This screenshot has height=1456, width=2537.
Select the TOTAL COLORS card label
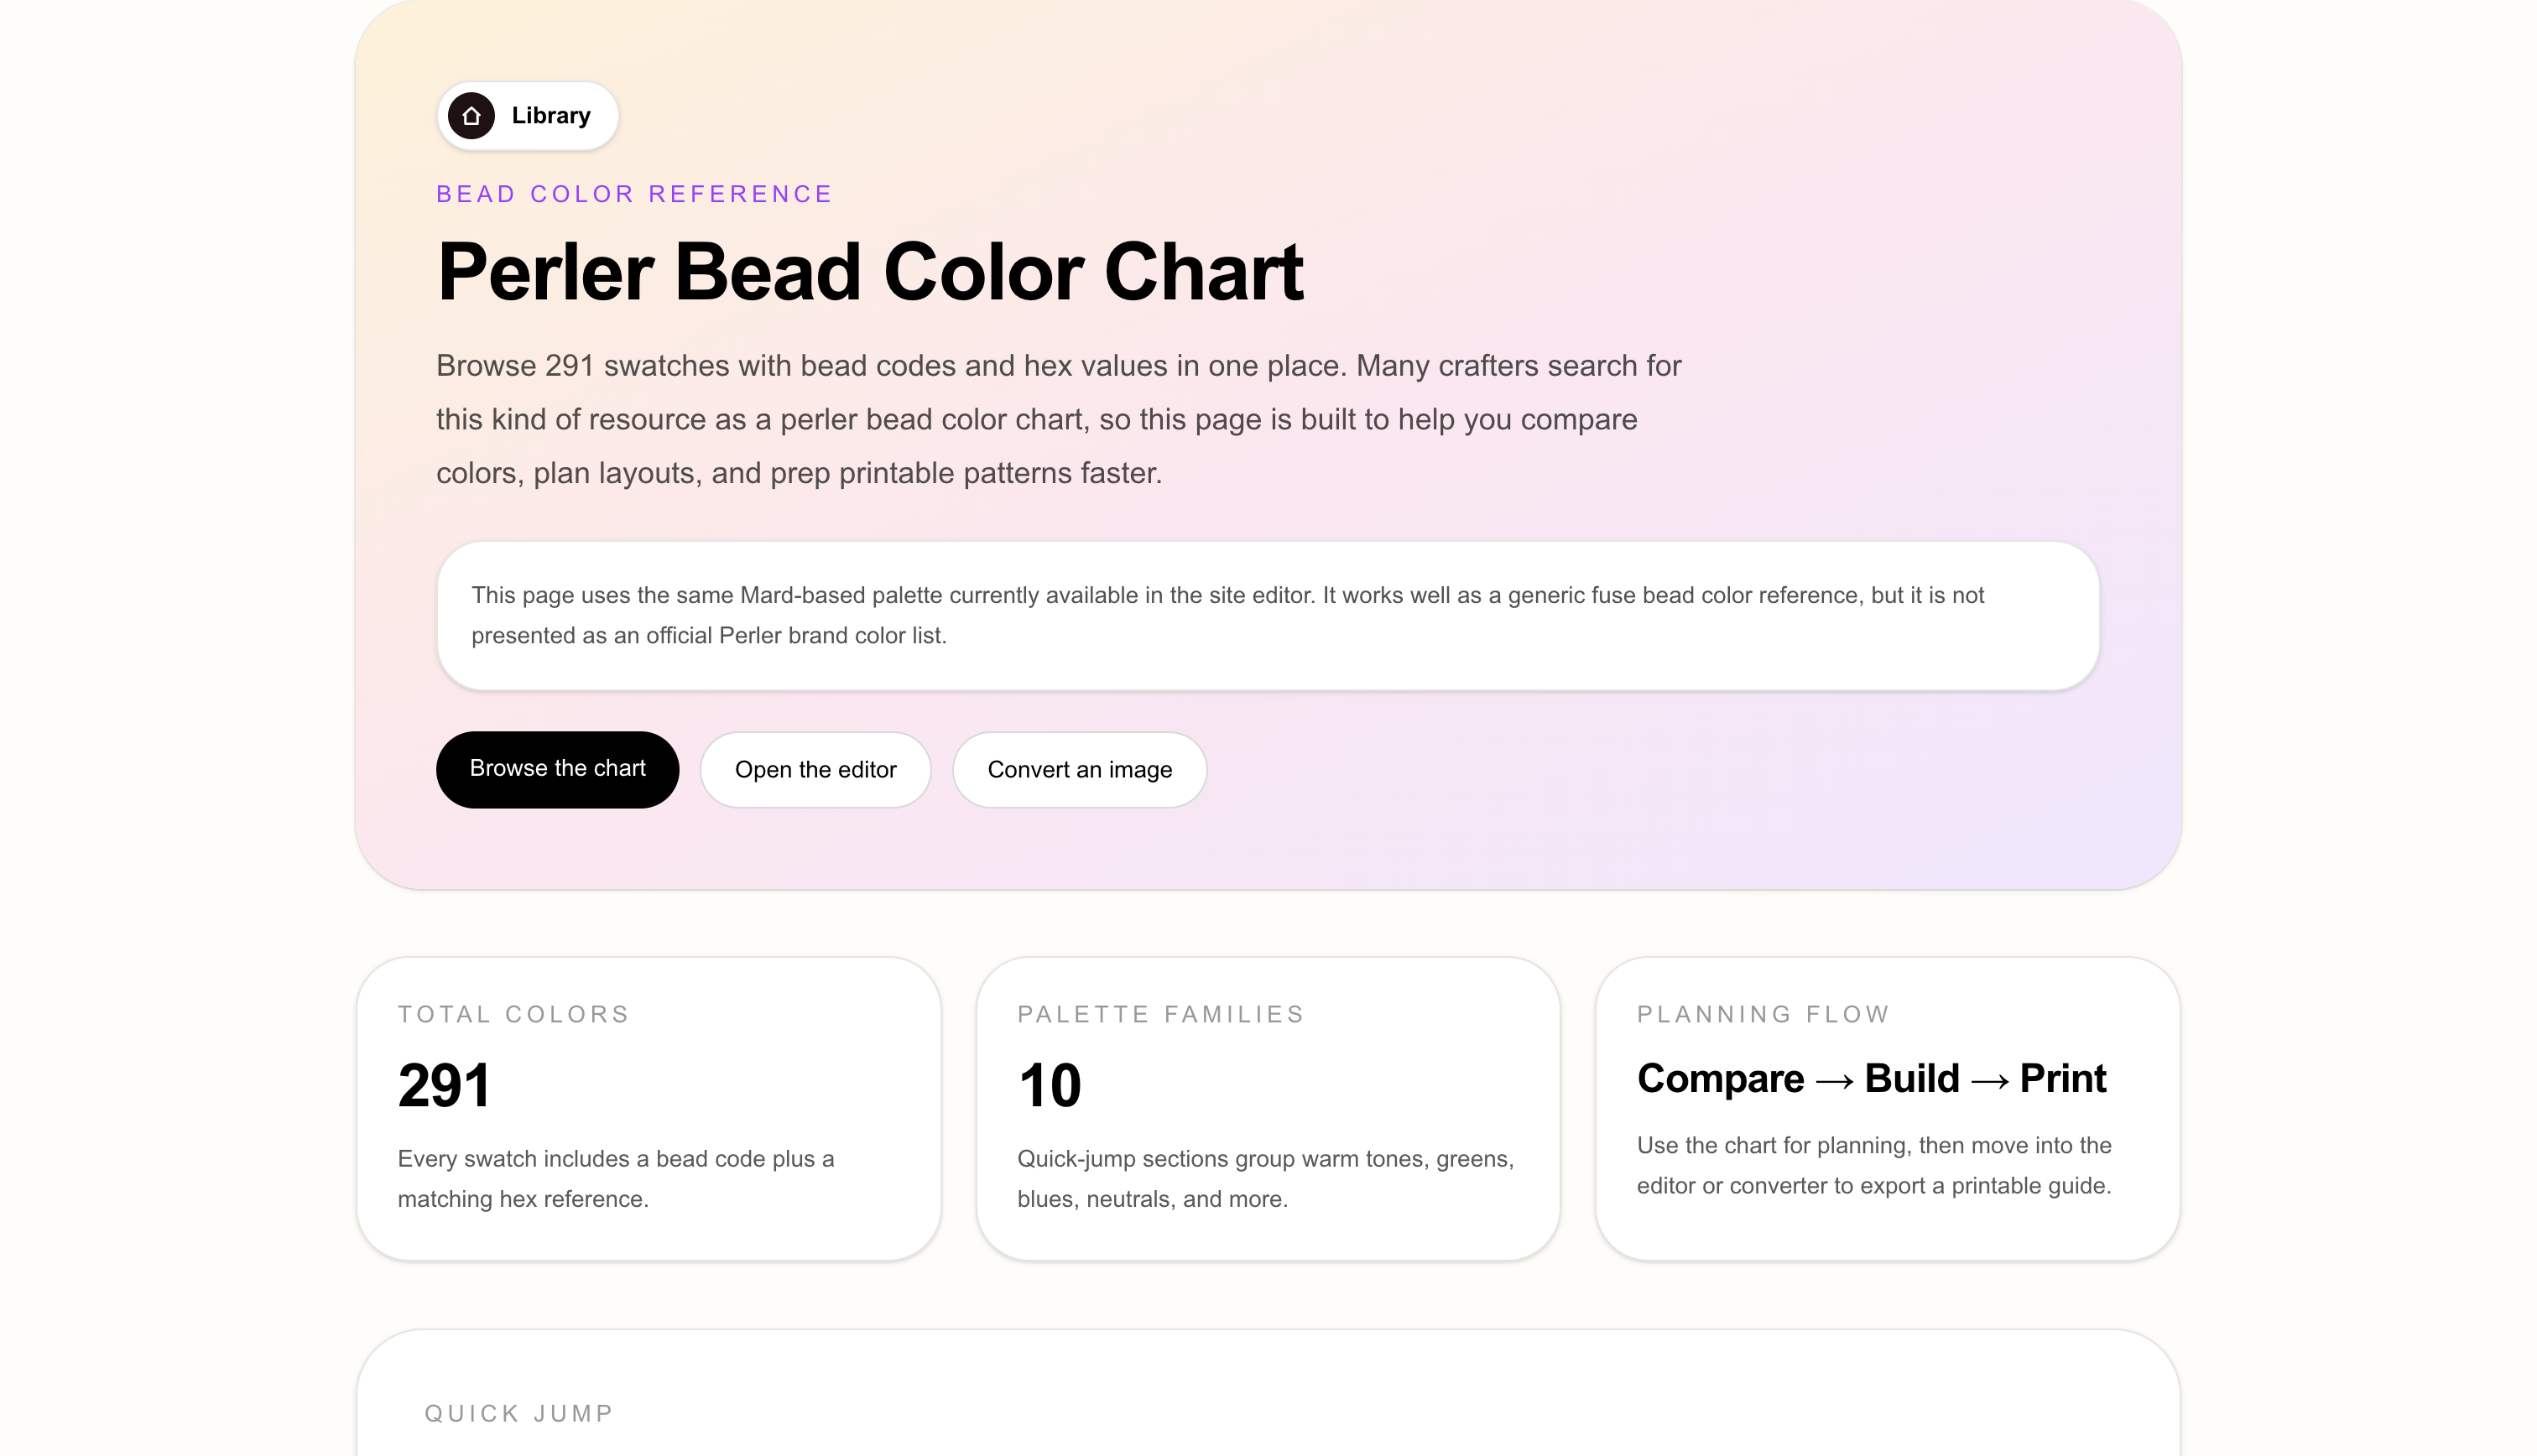(x=513, y=1014)
